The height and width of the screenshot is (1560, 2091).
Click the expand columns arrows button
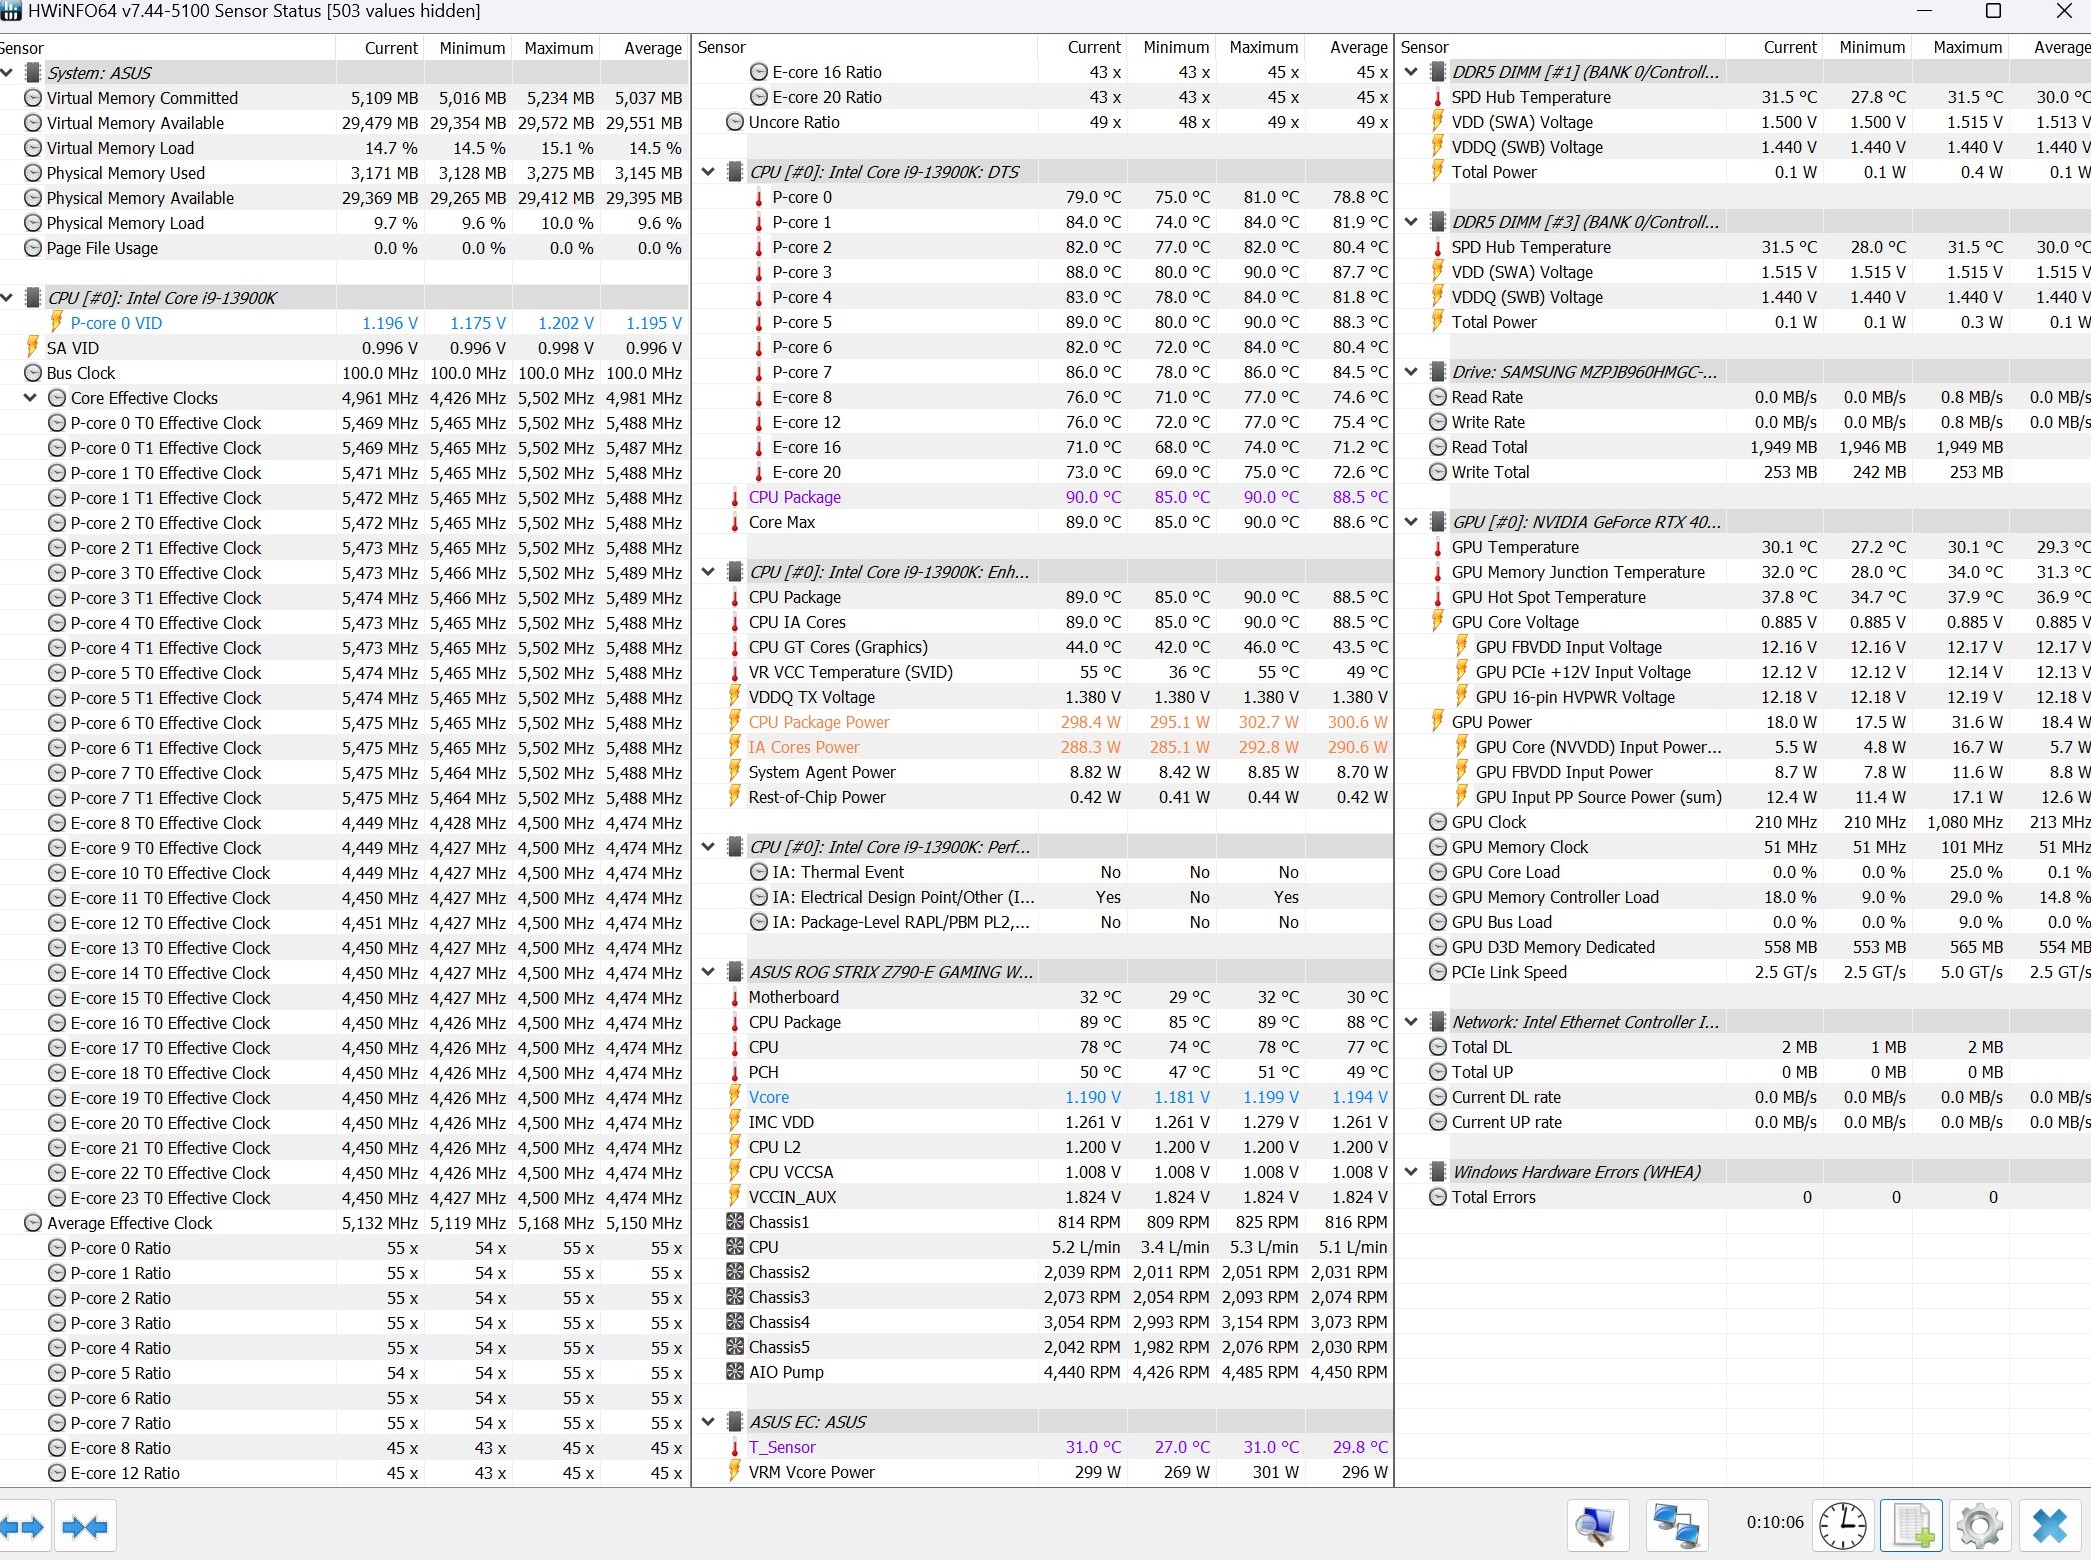pos(24,1527)
